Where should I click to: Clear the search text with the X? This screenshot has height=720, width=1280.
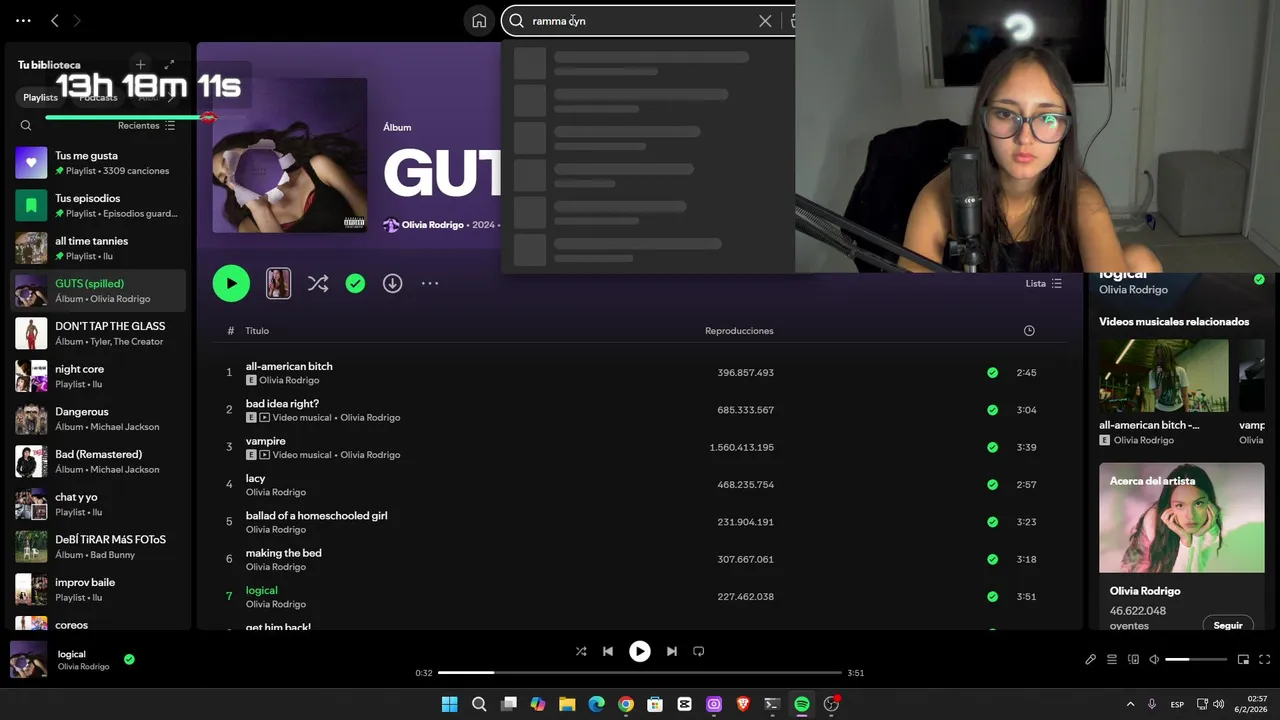[x=765, y=21]
